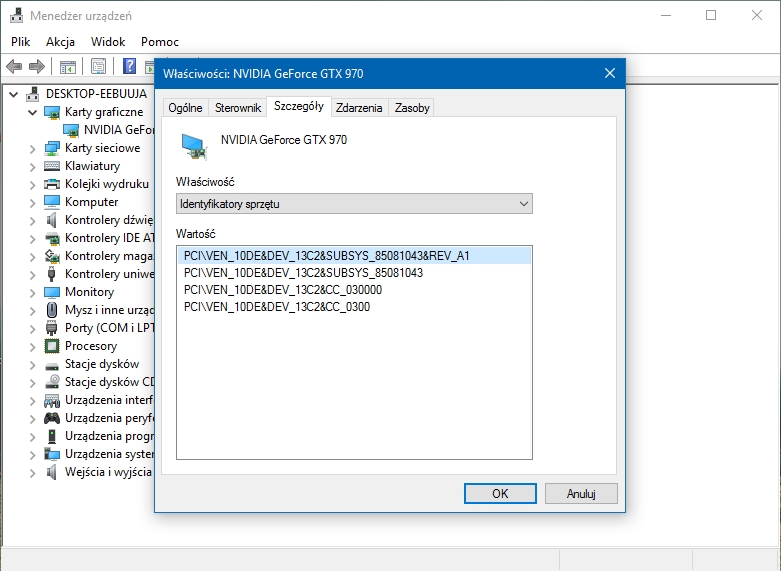Switch to the Sterownik tab
This screenshot has width=781, height=571.
238,108
